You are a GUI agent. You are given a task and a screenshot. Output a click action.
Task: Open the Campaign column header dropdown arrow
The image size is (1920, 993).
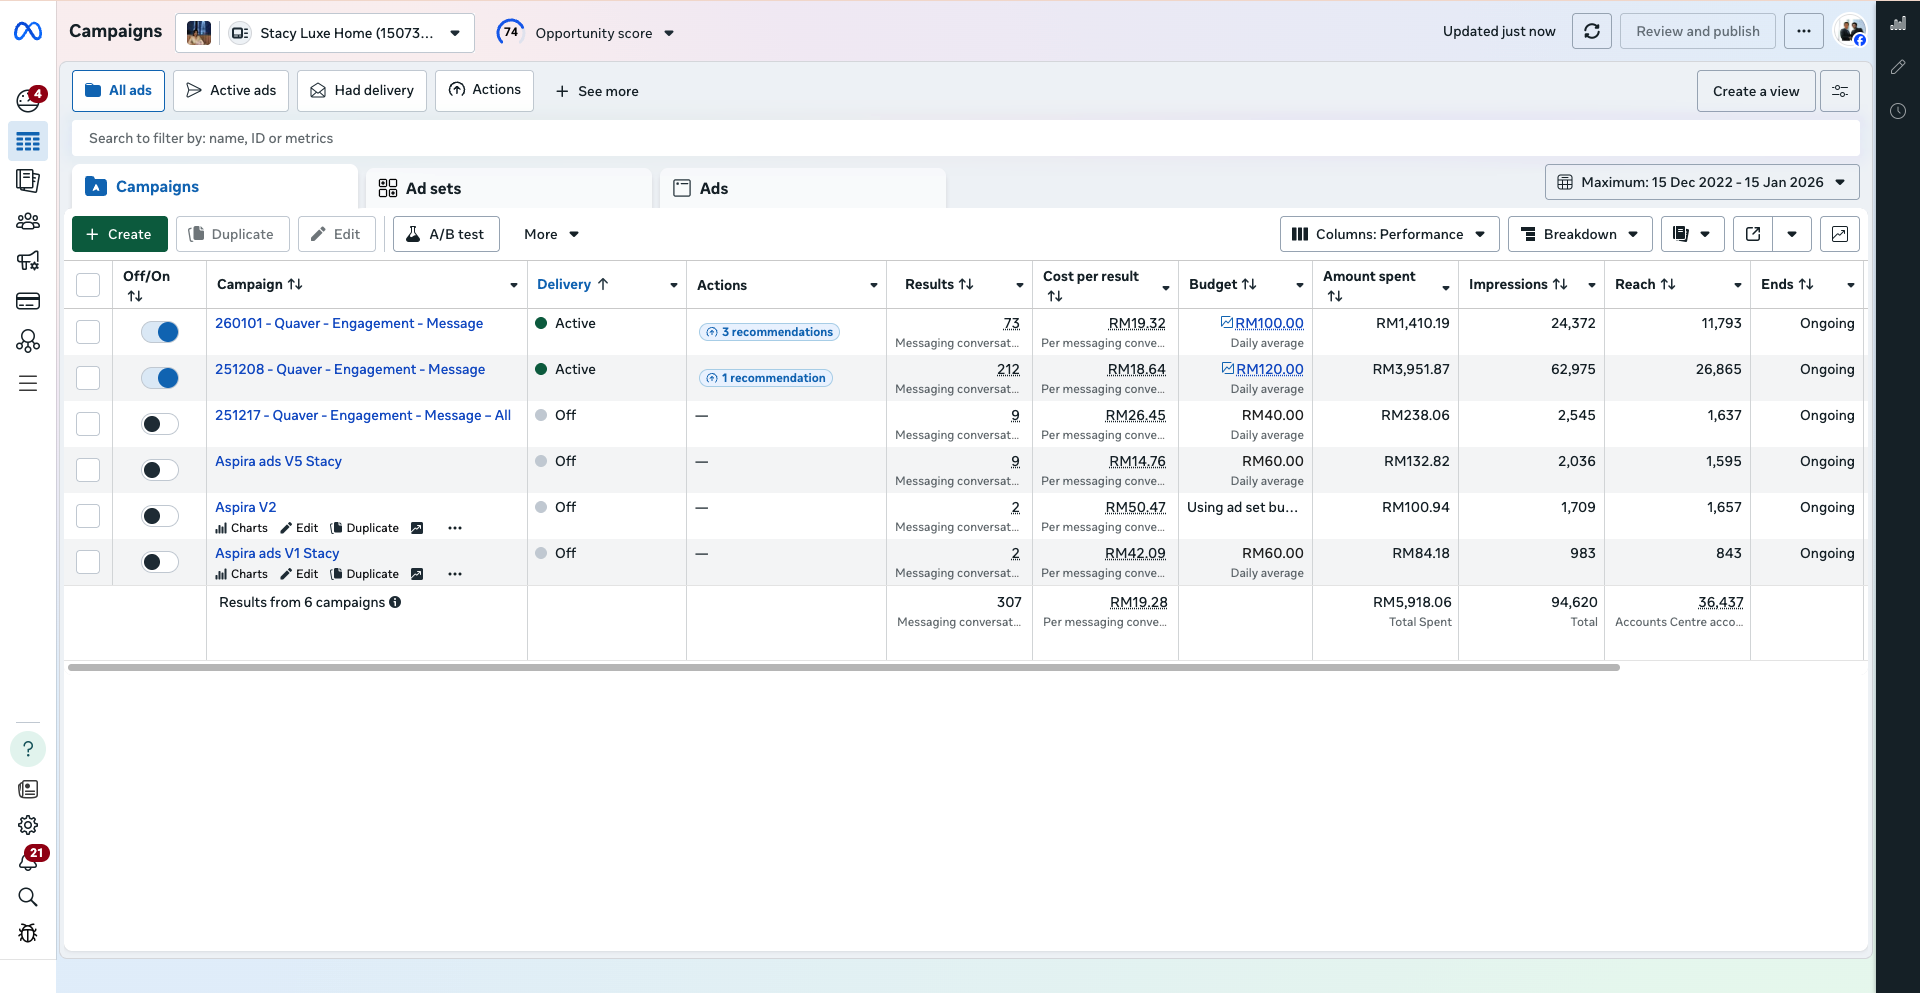pyautogui.click(x=514, y=286)
